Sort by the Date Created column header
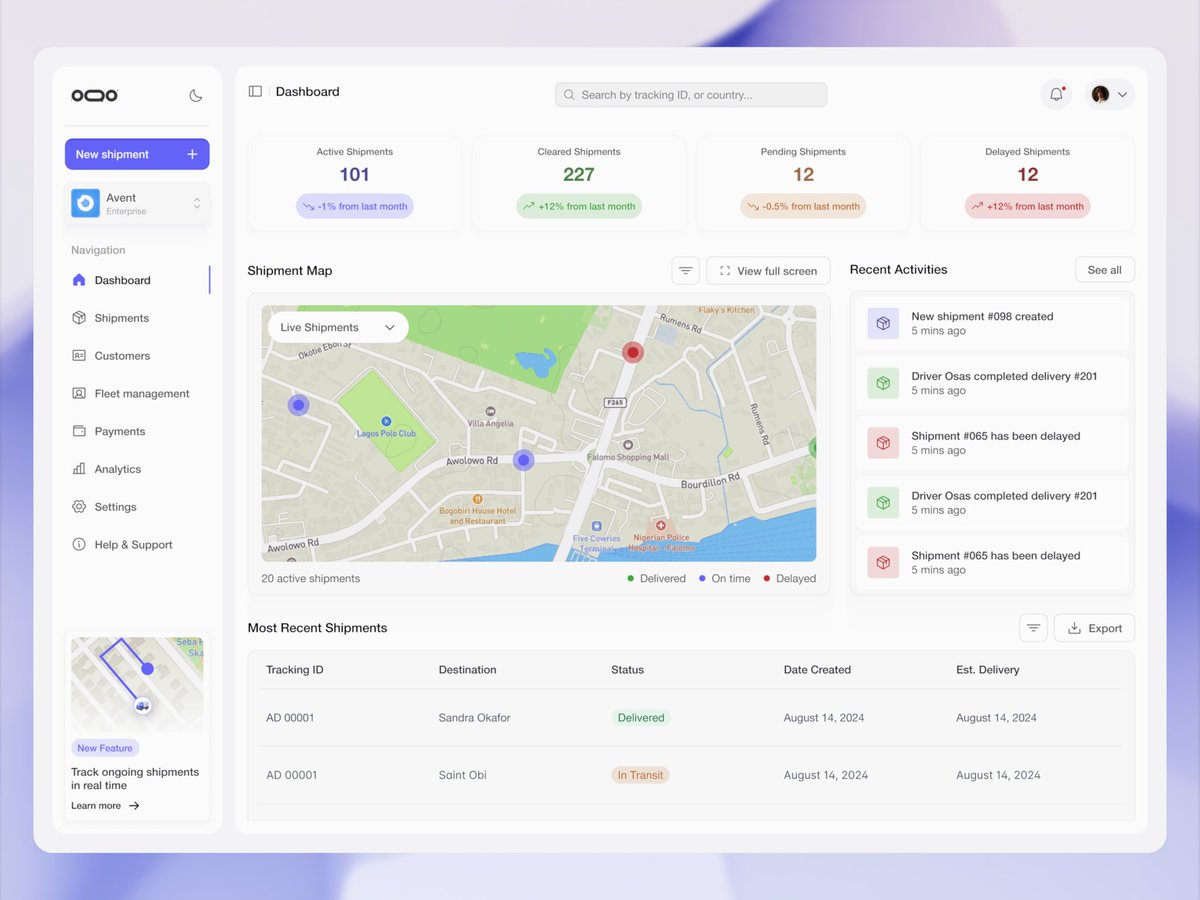The width and height of the screenshot is (1200, 900). 817,670
